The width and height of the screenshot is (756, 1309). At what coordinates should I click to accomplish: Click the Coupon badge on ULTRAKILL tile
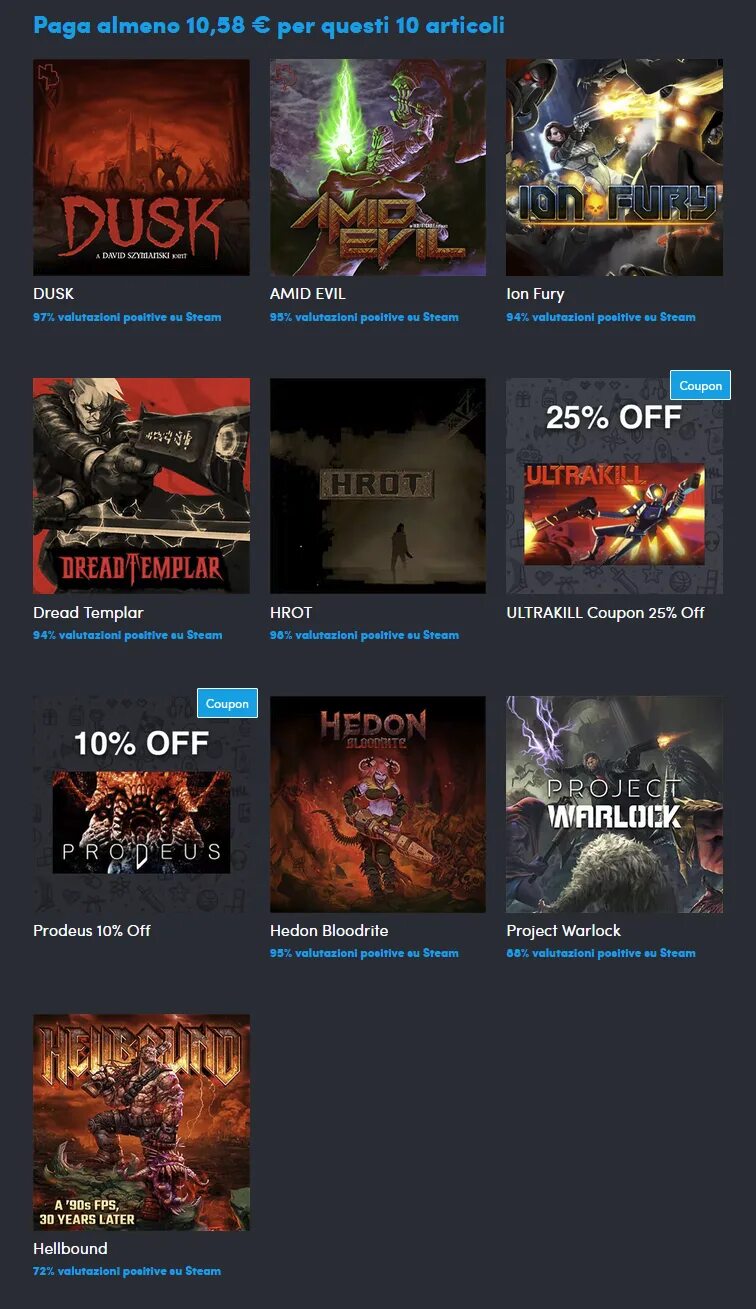[x=700, y=385]
